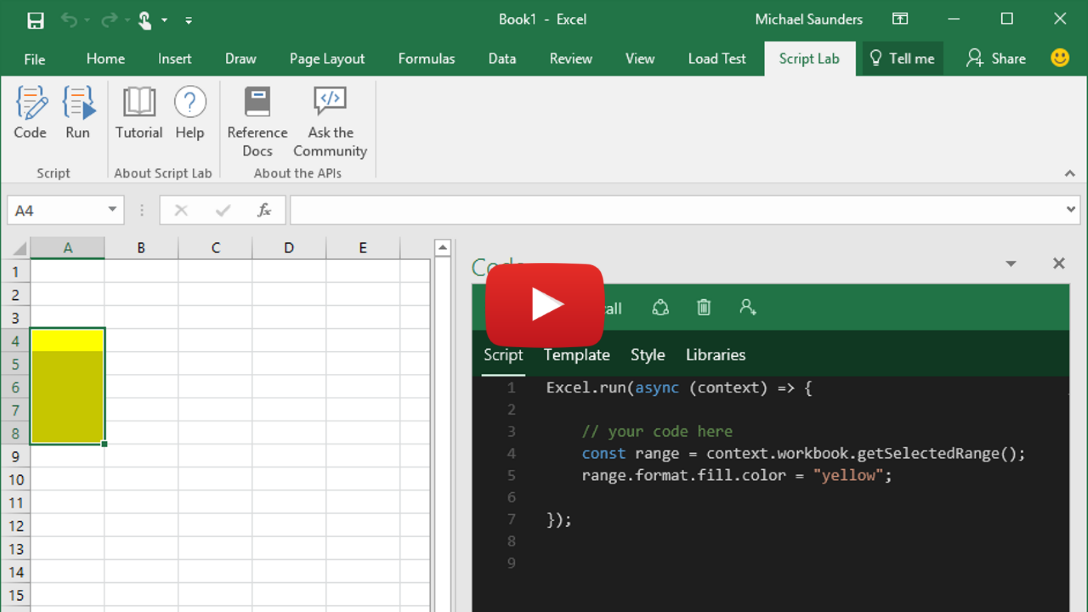Play the embedded tutorial video
The image size is (1088, 612).
click(x=545, y=306)
